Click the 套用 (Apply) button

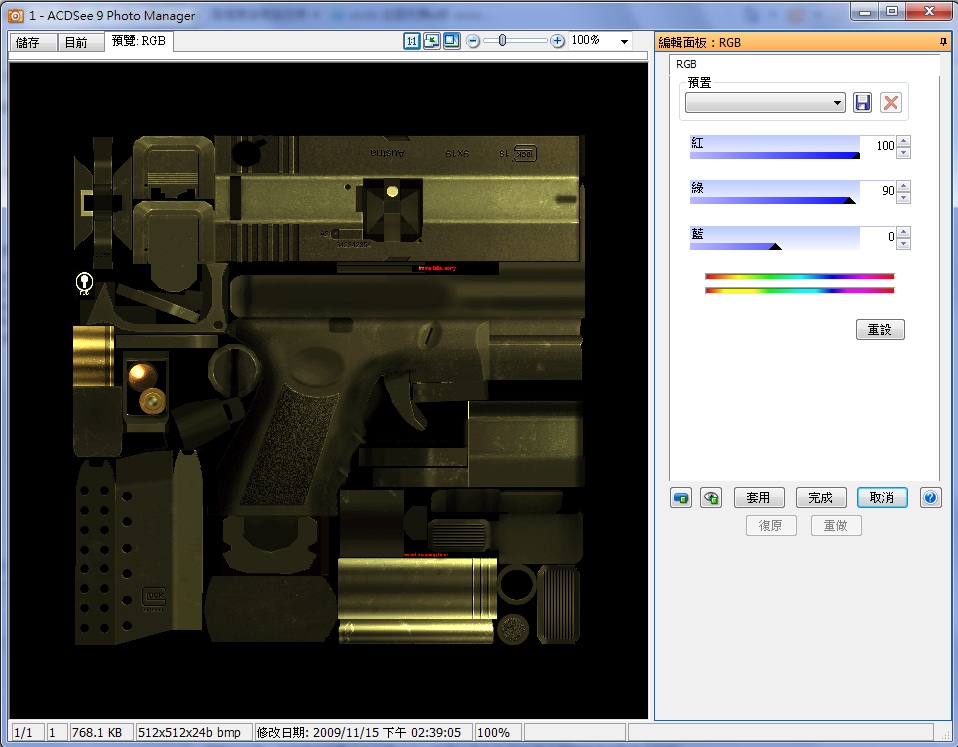pyautogui.click(x=759, y=498)
